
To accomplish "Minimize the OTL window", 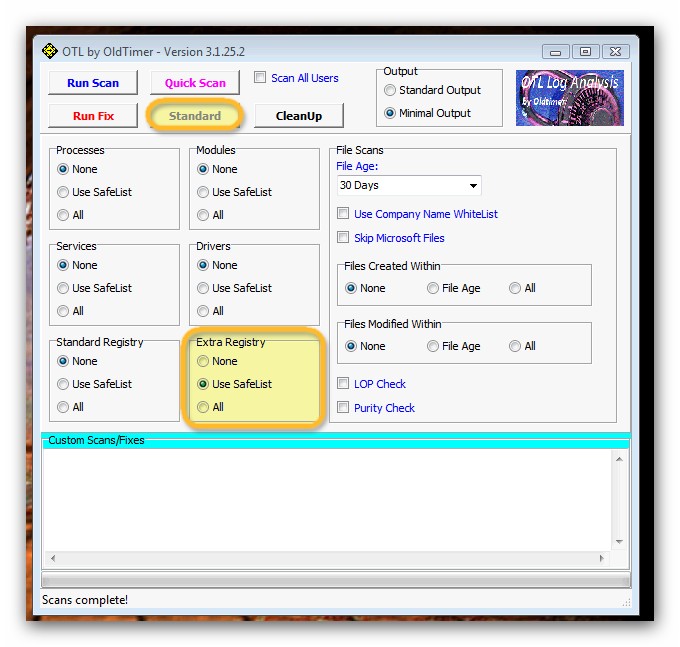I will point(556,52).
